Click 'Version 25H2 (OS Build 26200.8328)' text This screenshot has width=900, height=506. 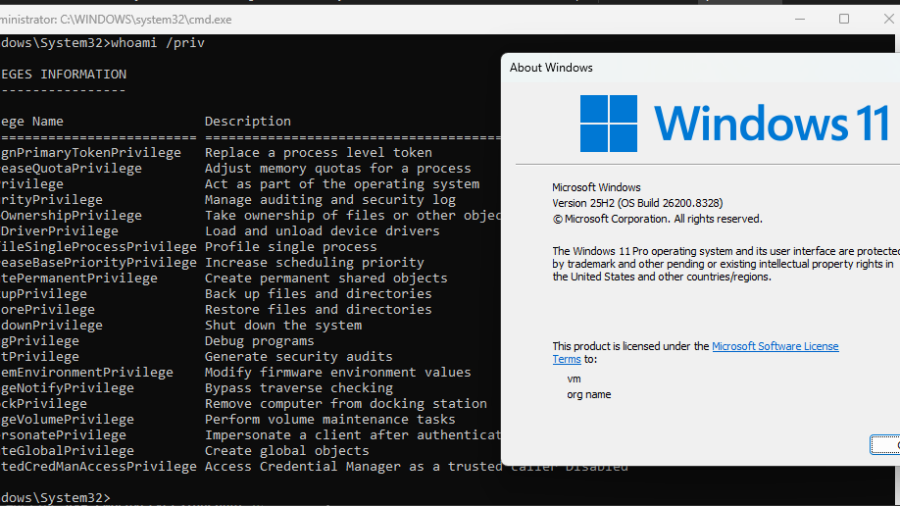pos(638,203)
